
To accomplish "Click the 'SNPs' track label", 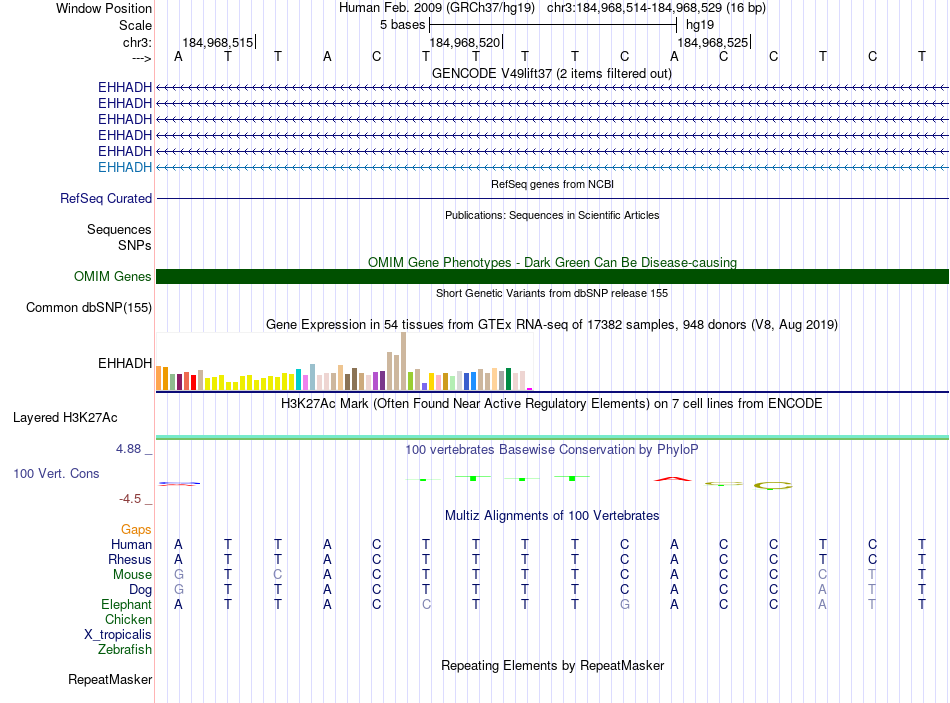I will (x=135, y=245).
